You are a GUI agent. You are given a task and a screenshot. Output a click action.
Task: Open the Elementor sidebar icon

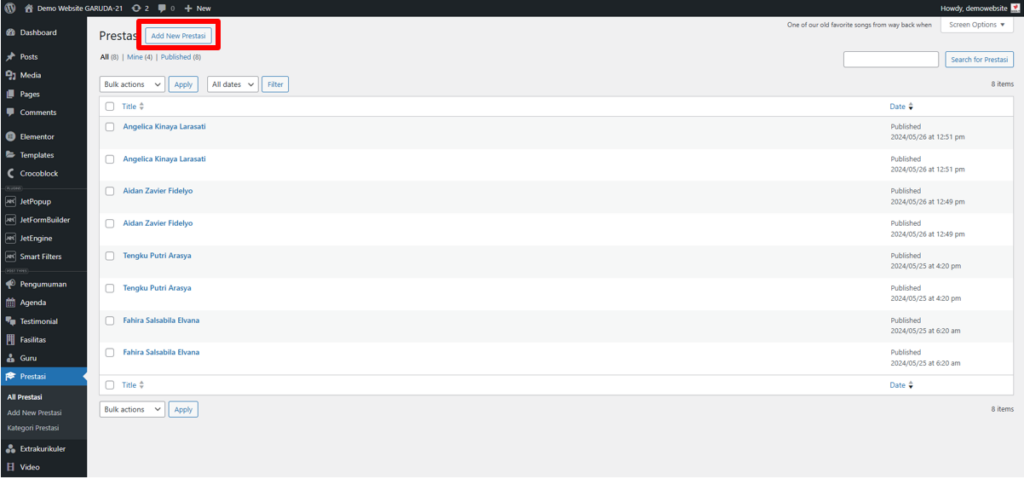click(x=10, y=137)
